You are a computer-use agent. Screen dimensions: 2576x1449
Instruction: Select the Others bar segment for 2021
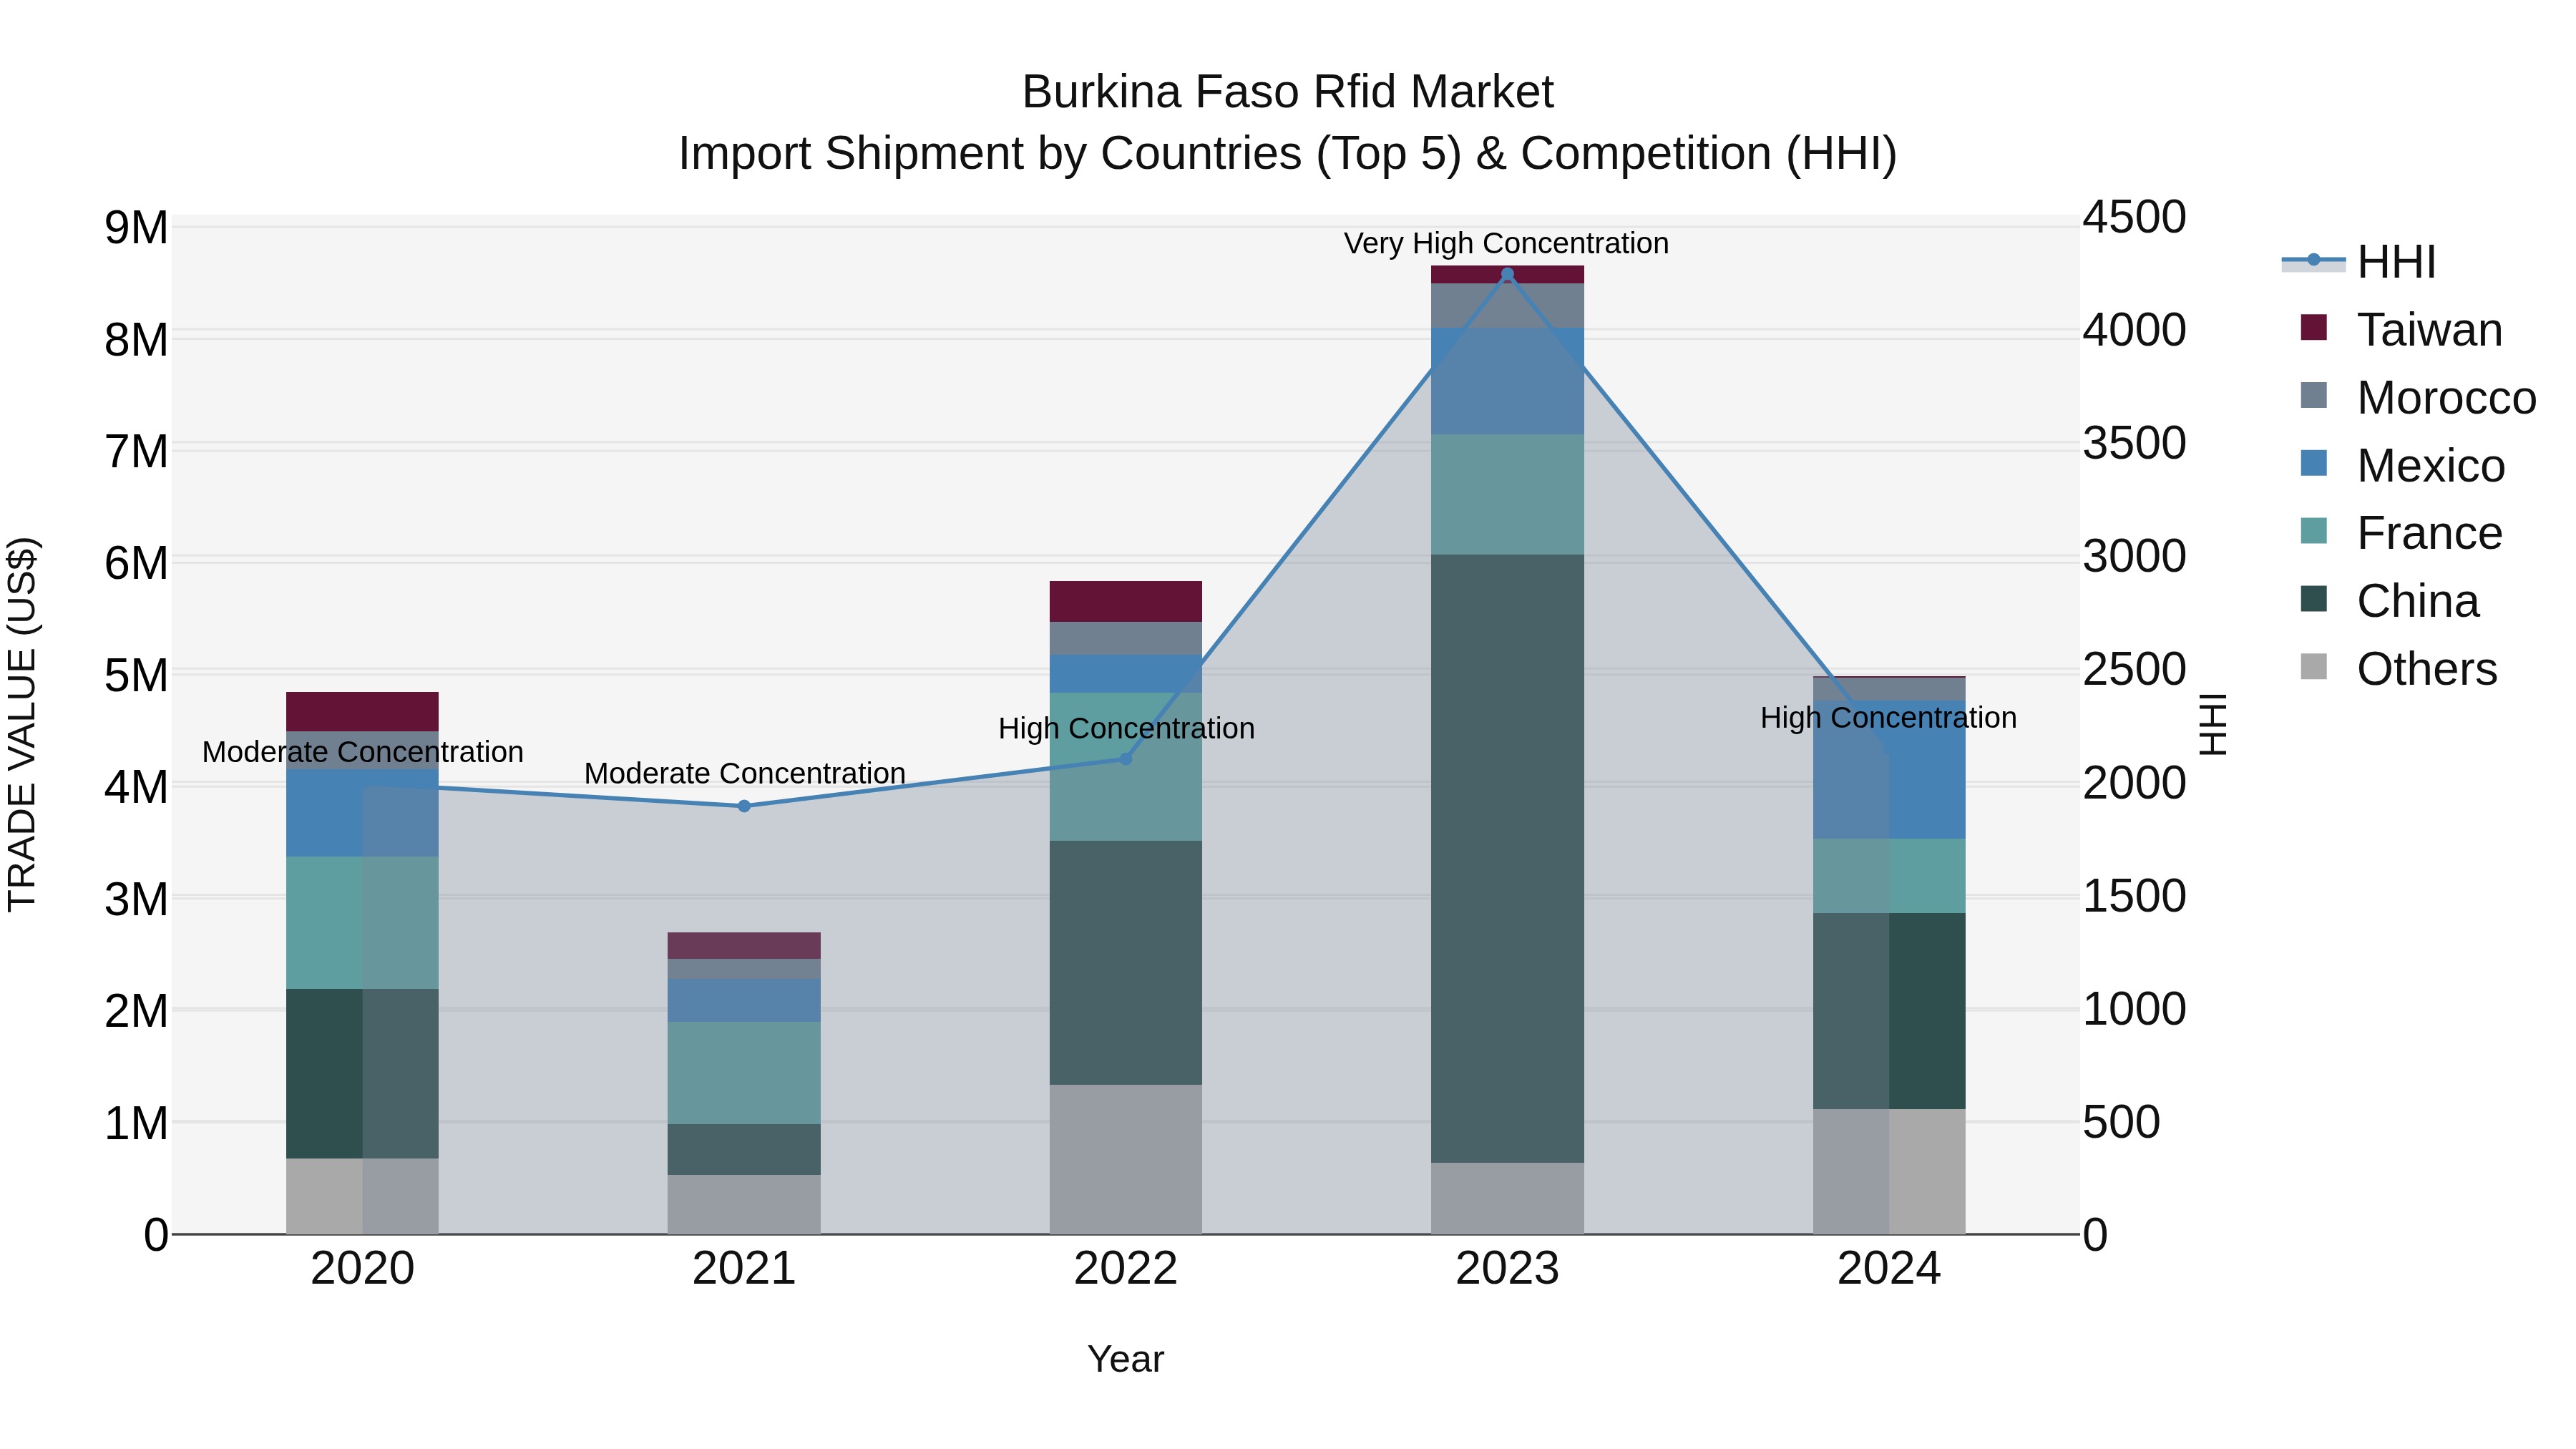[x=744, y=1205]
